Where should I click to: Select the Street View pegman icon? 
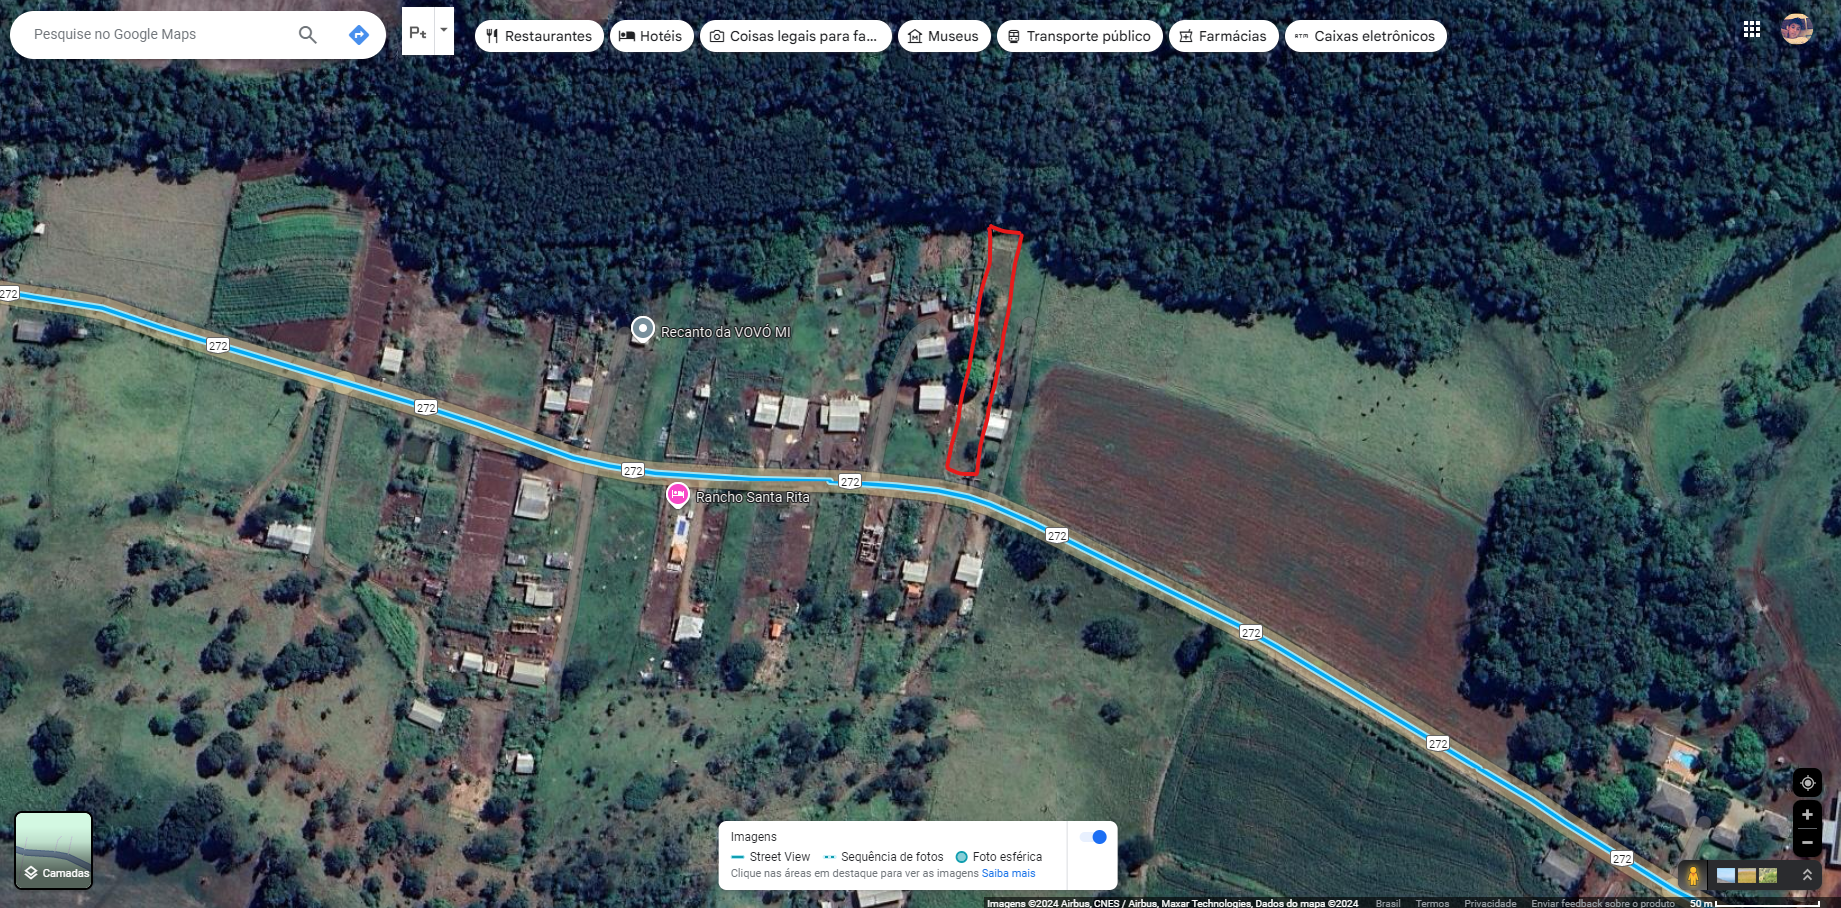tap(1693, 875)
